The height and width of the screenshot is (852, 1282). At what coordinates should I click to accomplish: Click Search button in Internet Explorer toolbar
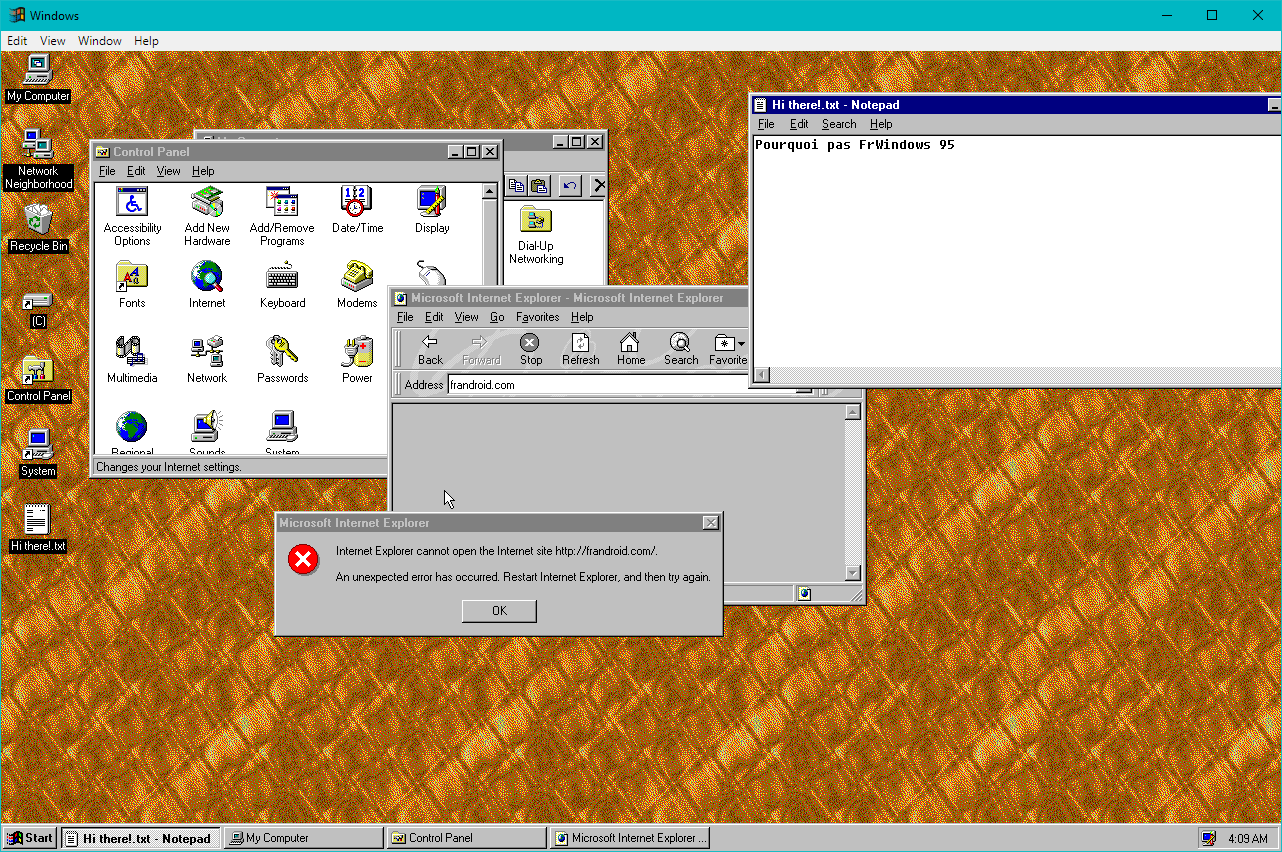(681, 349)
